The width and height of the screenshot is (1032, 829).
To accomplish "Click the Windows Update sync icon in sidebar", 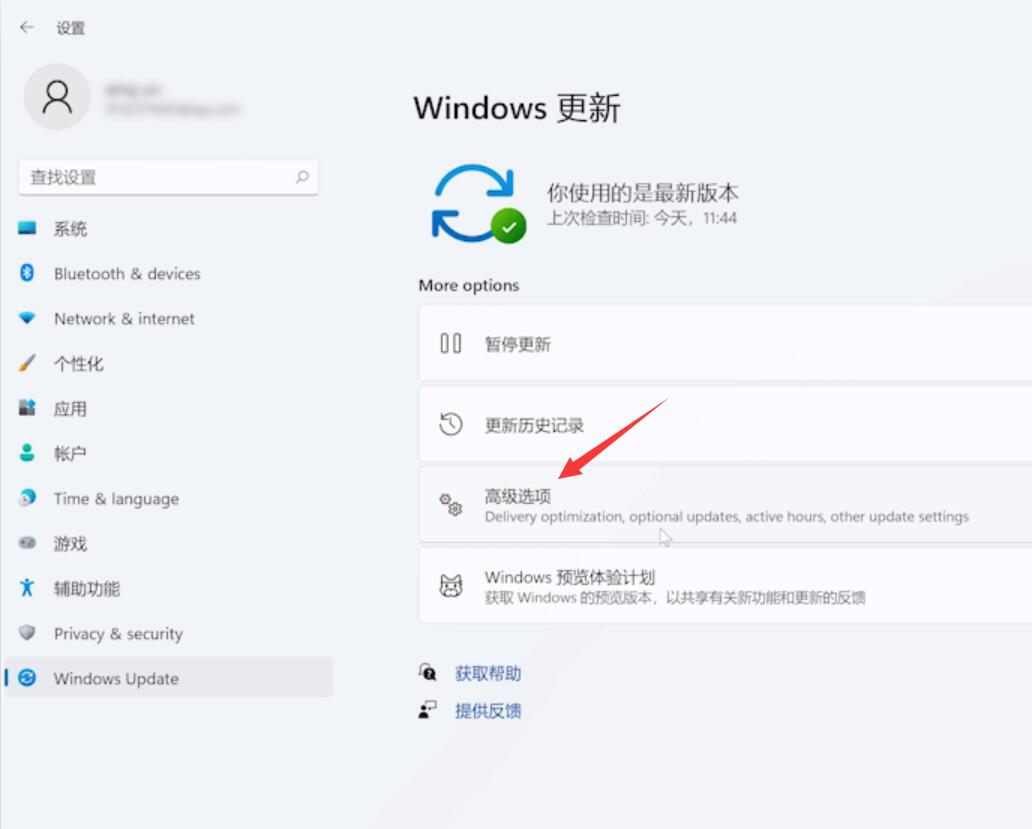I will (27, 678).
